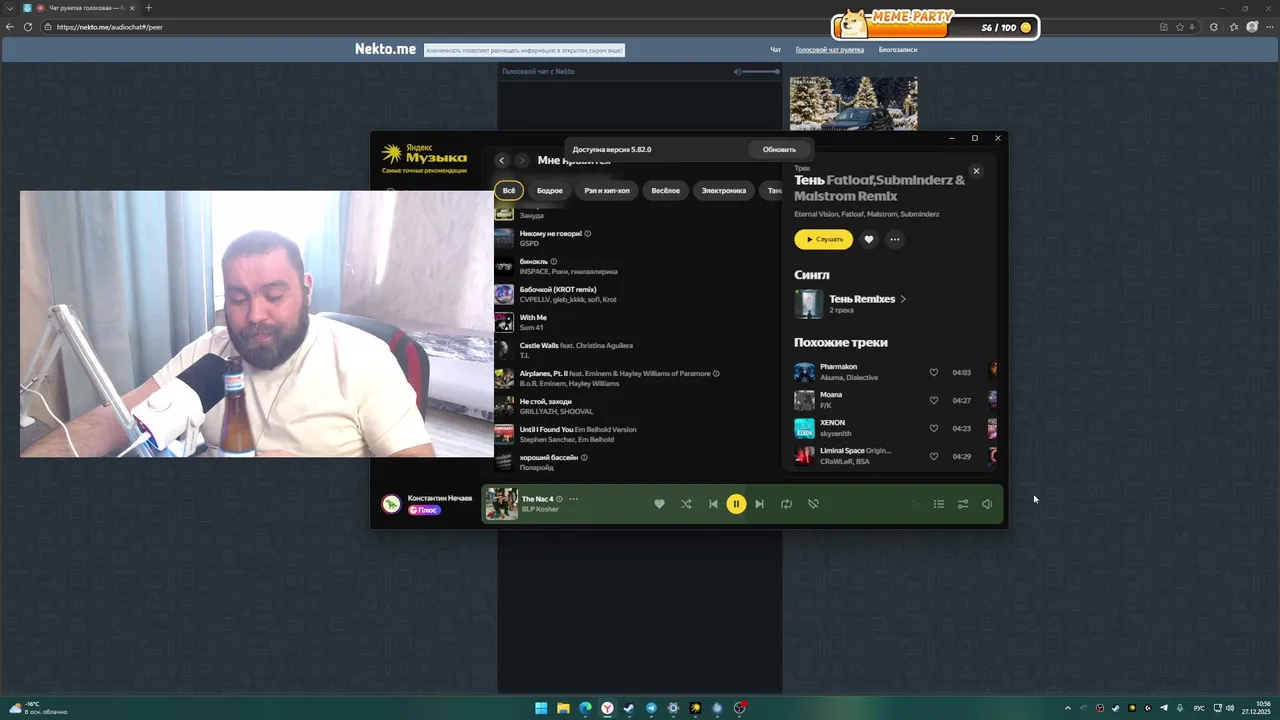Click info icon next to Airplanes, Pt. II
1280x720 pixels.
click(716, 374)
